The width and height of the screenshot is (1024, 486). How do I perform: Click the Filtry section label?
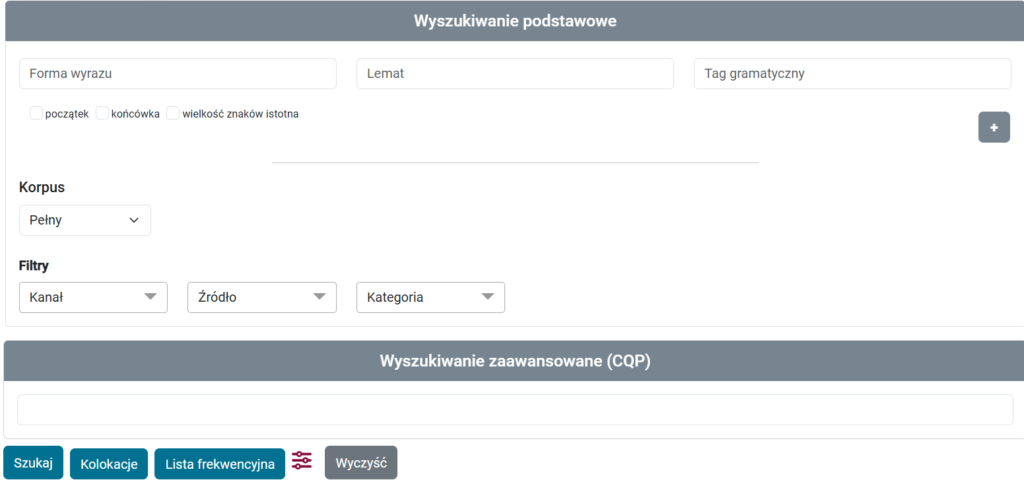point(34,266)
